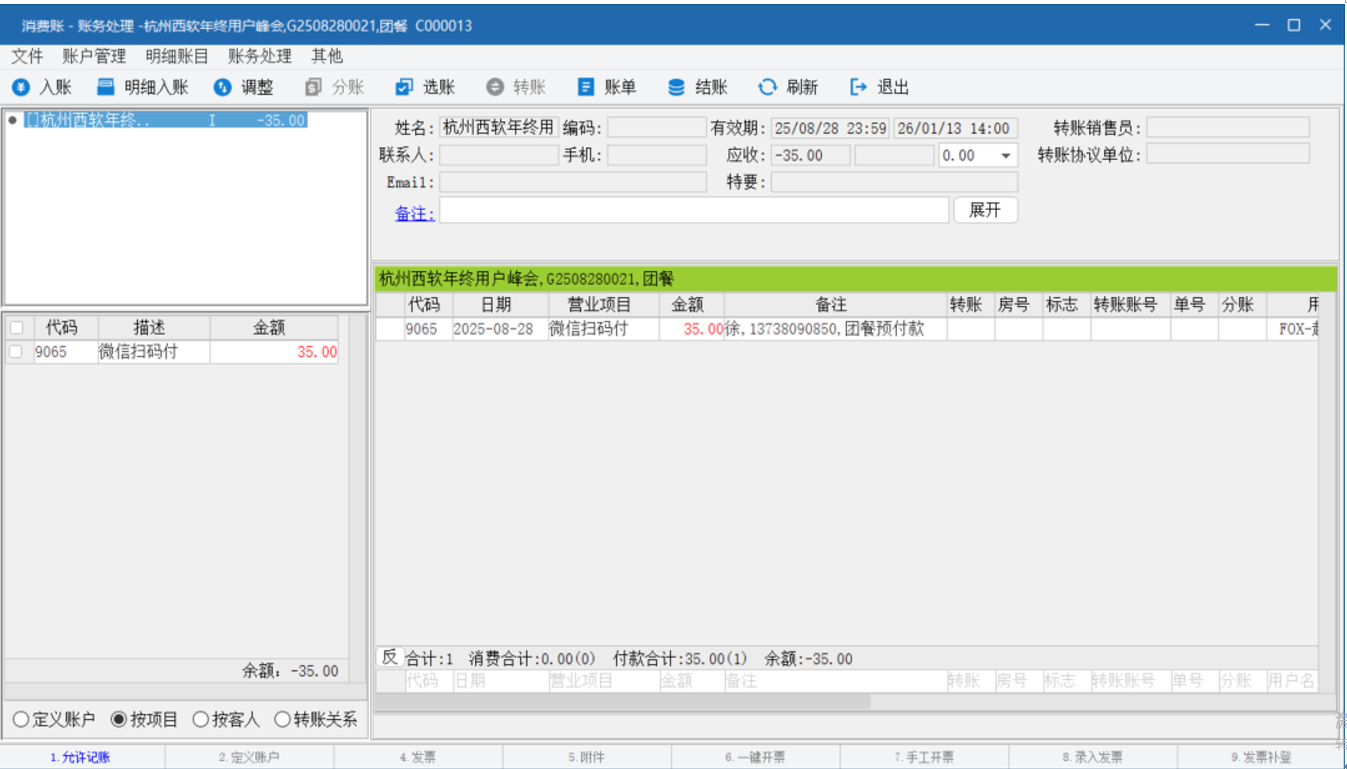Click the 退出 exit icon

point(858,88)
